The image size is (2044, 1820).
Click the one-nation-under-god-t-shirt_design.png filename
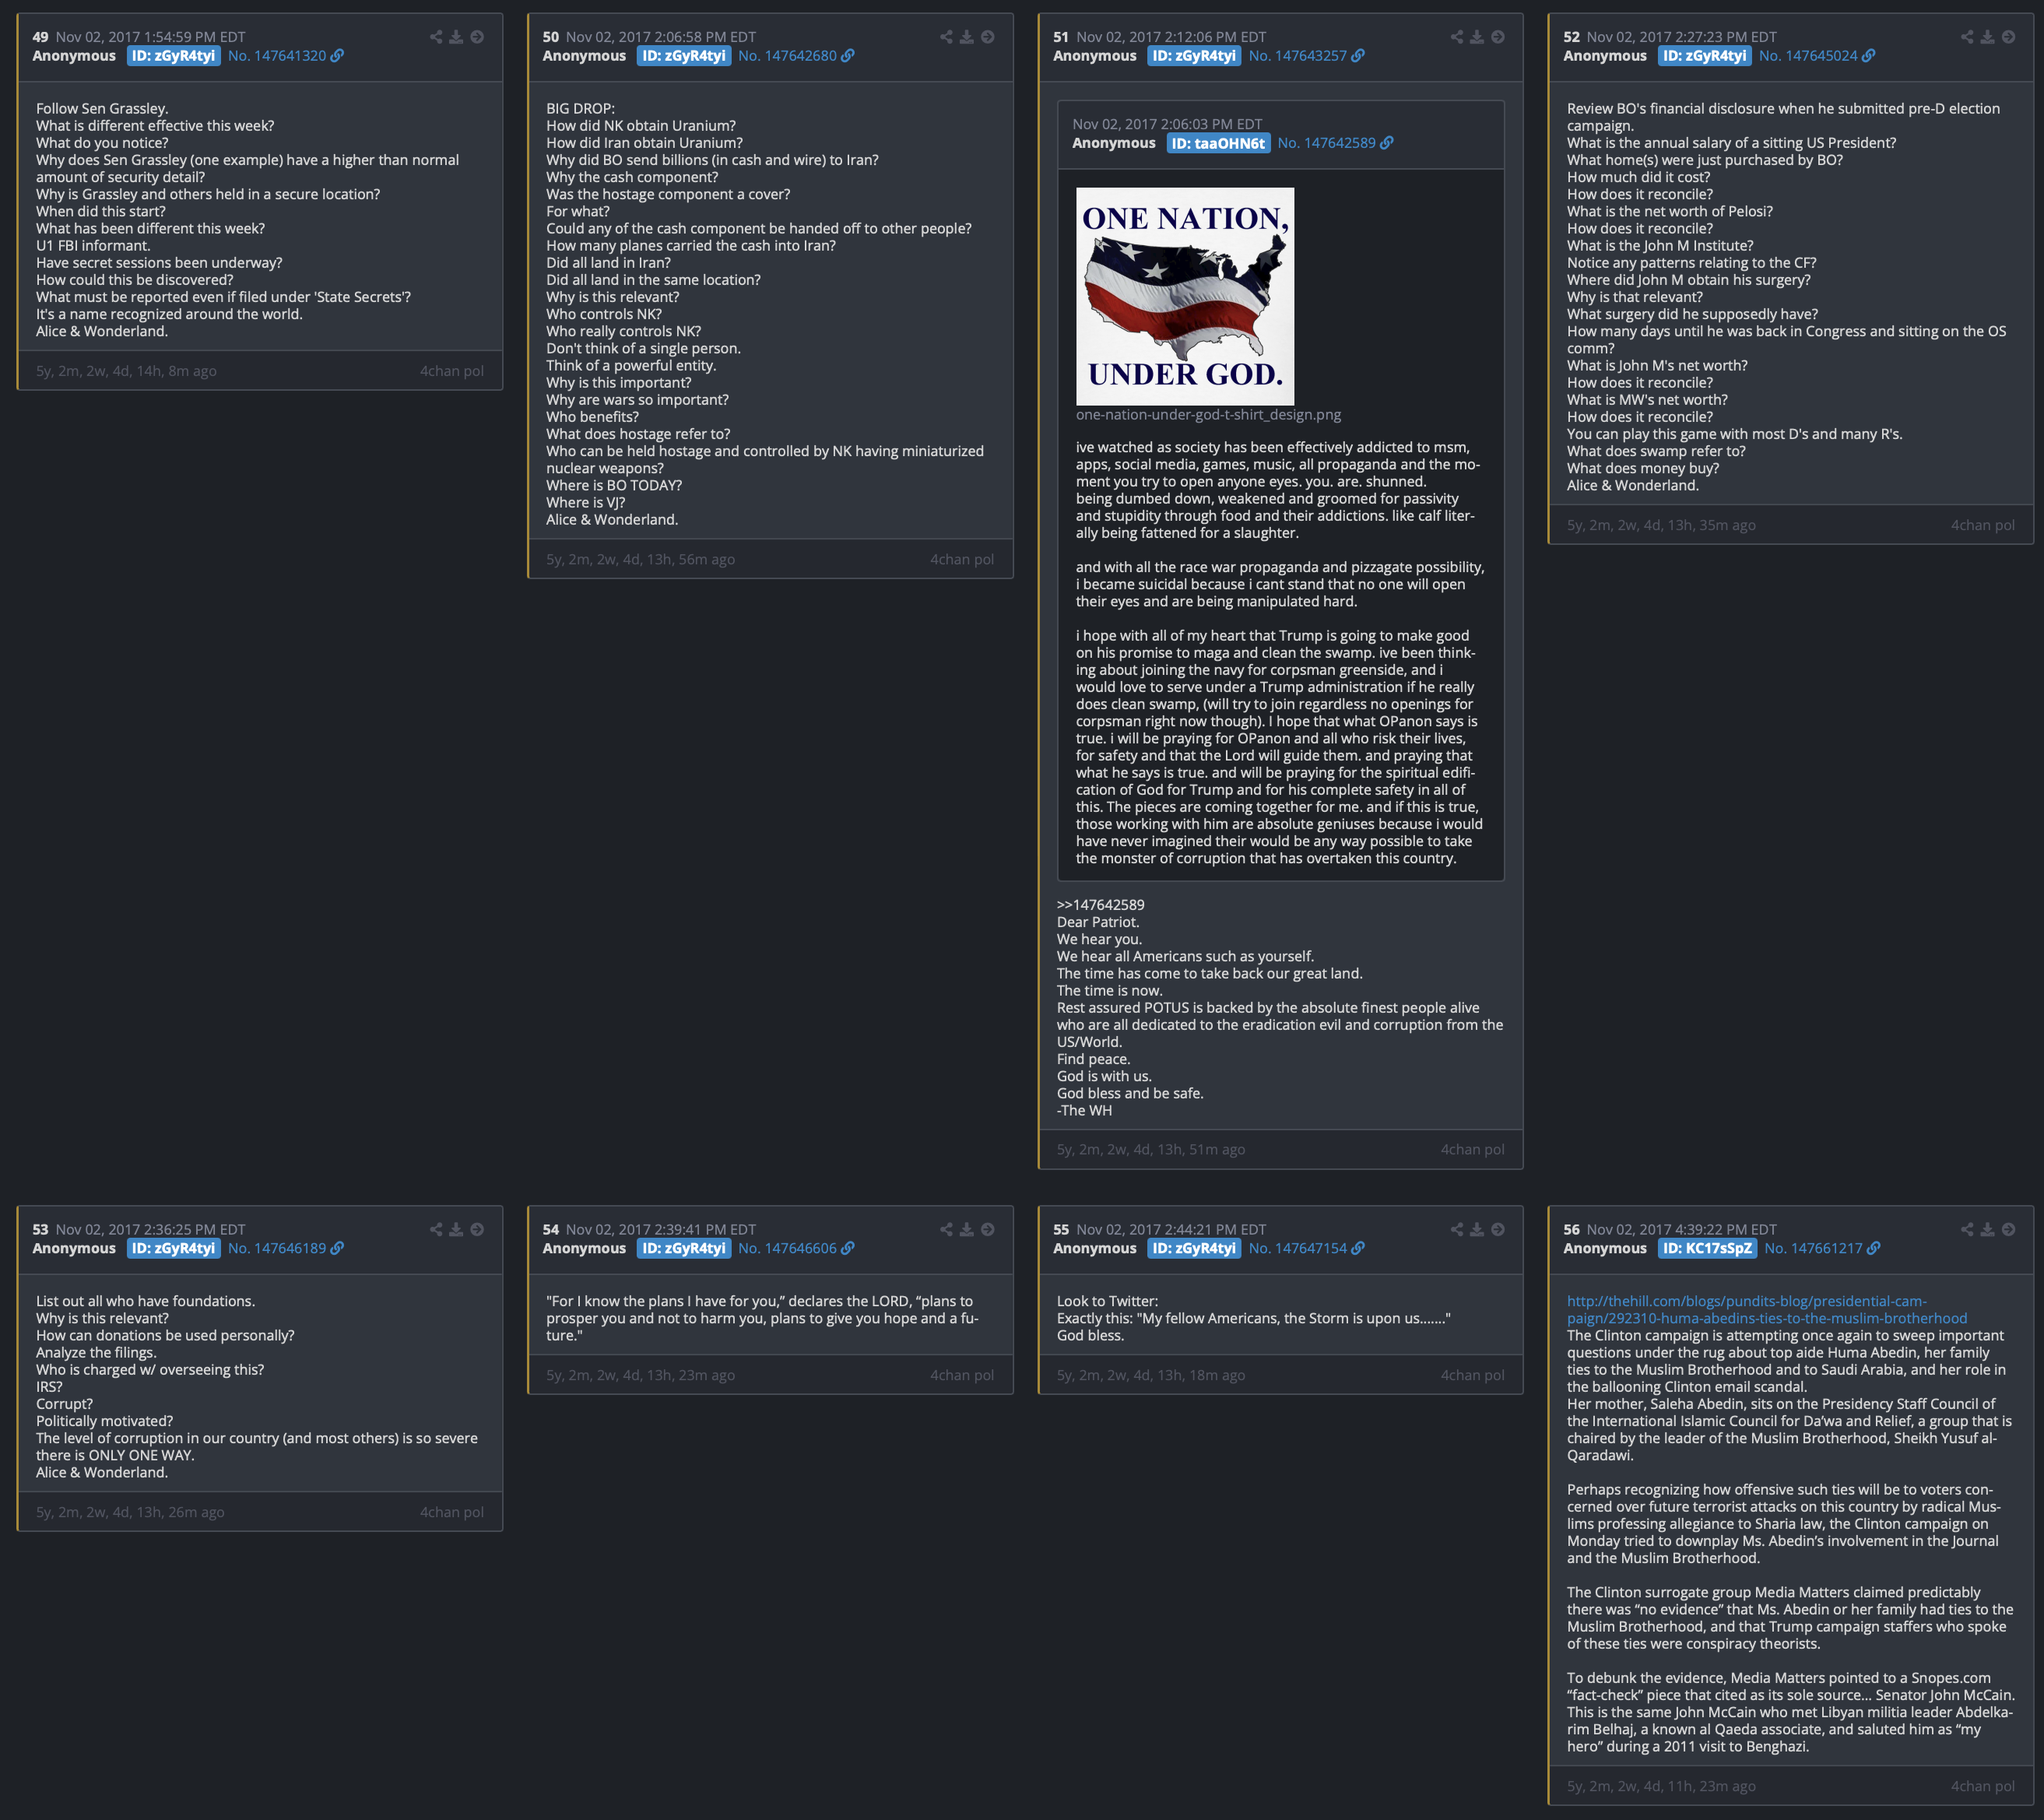1208,415
